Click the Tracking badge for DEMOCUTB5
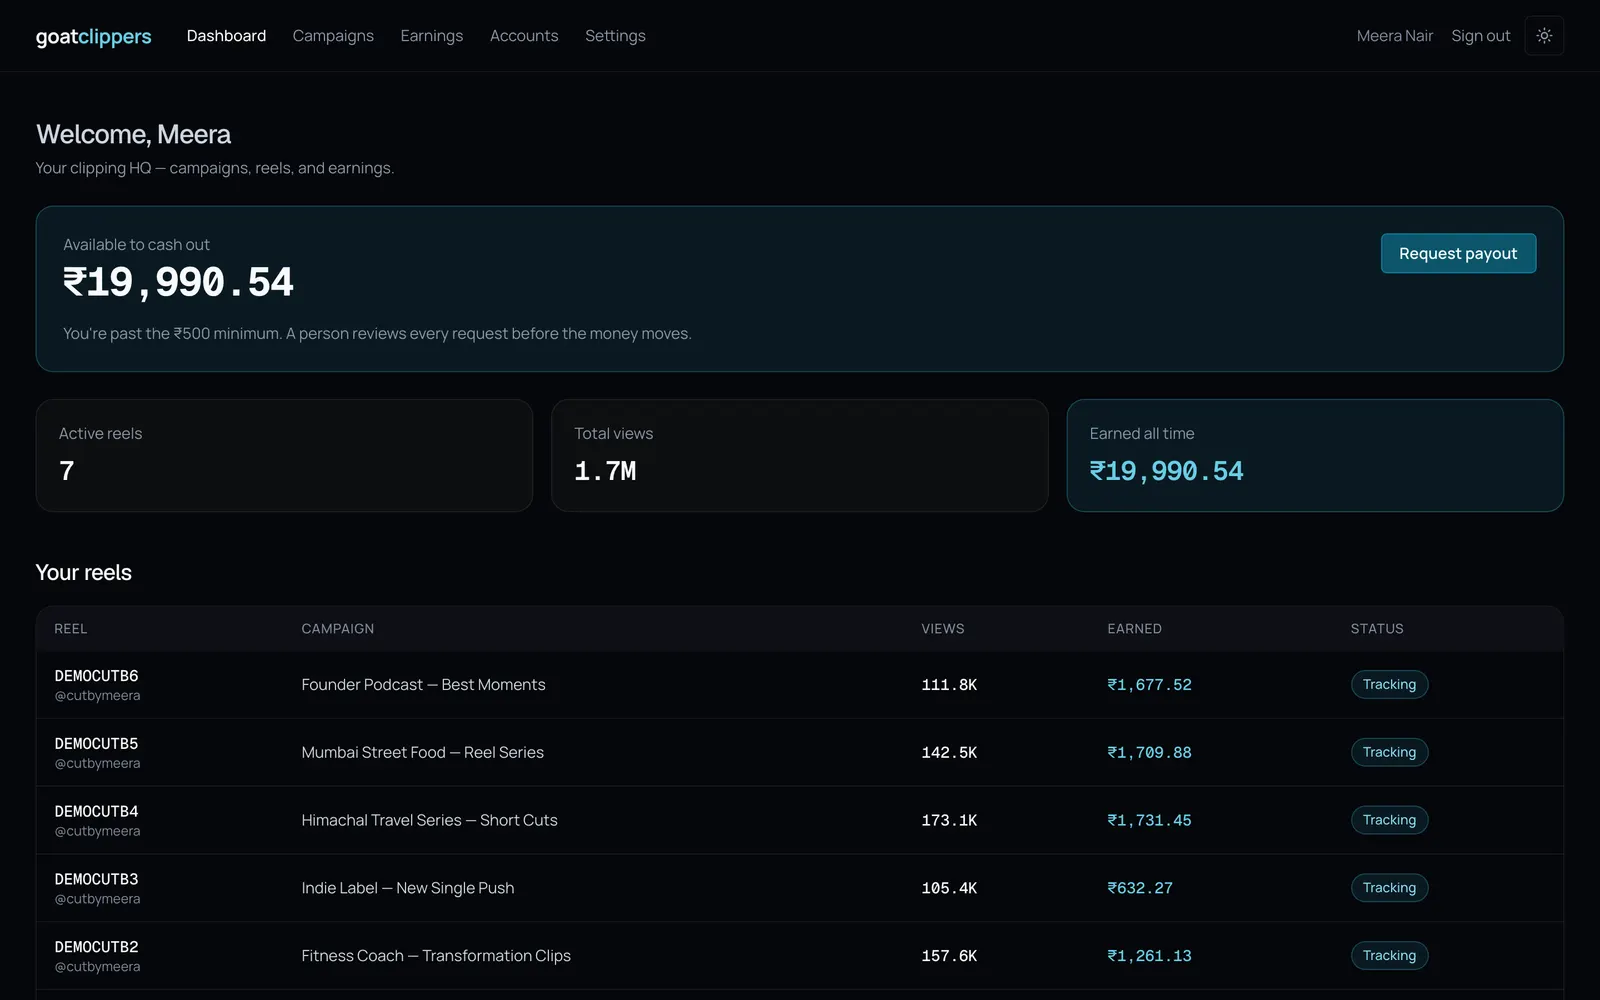The width and height of the screenshot is (1600, 1000). tap(1389, 752)
